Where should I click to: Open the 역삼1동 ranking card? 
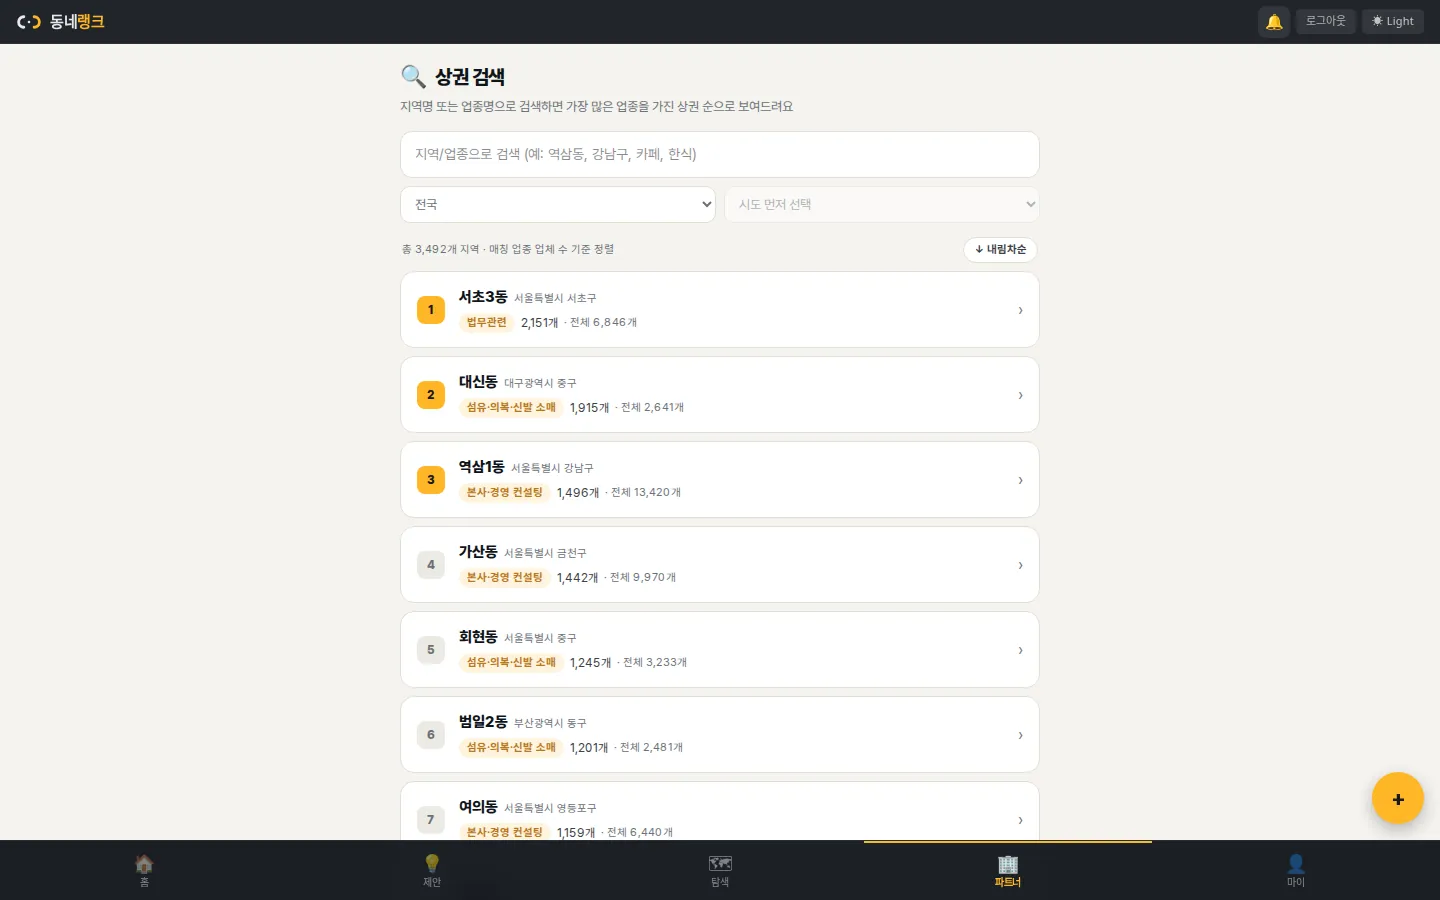point(720,480)
